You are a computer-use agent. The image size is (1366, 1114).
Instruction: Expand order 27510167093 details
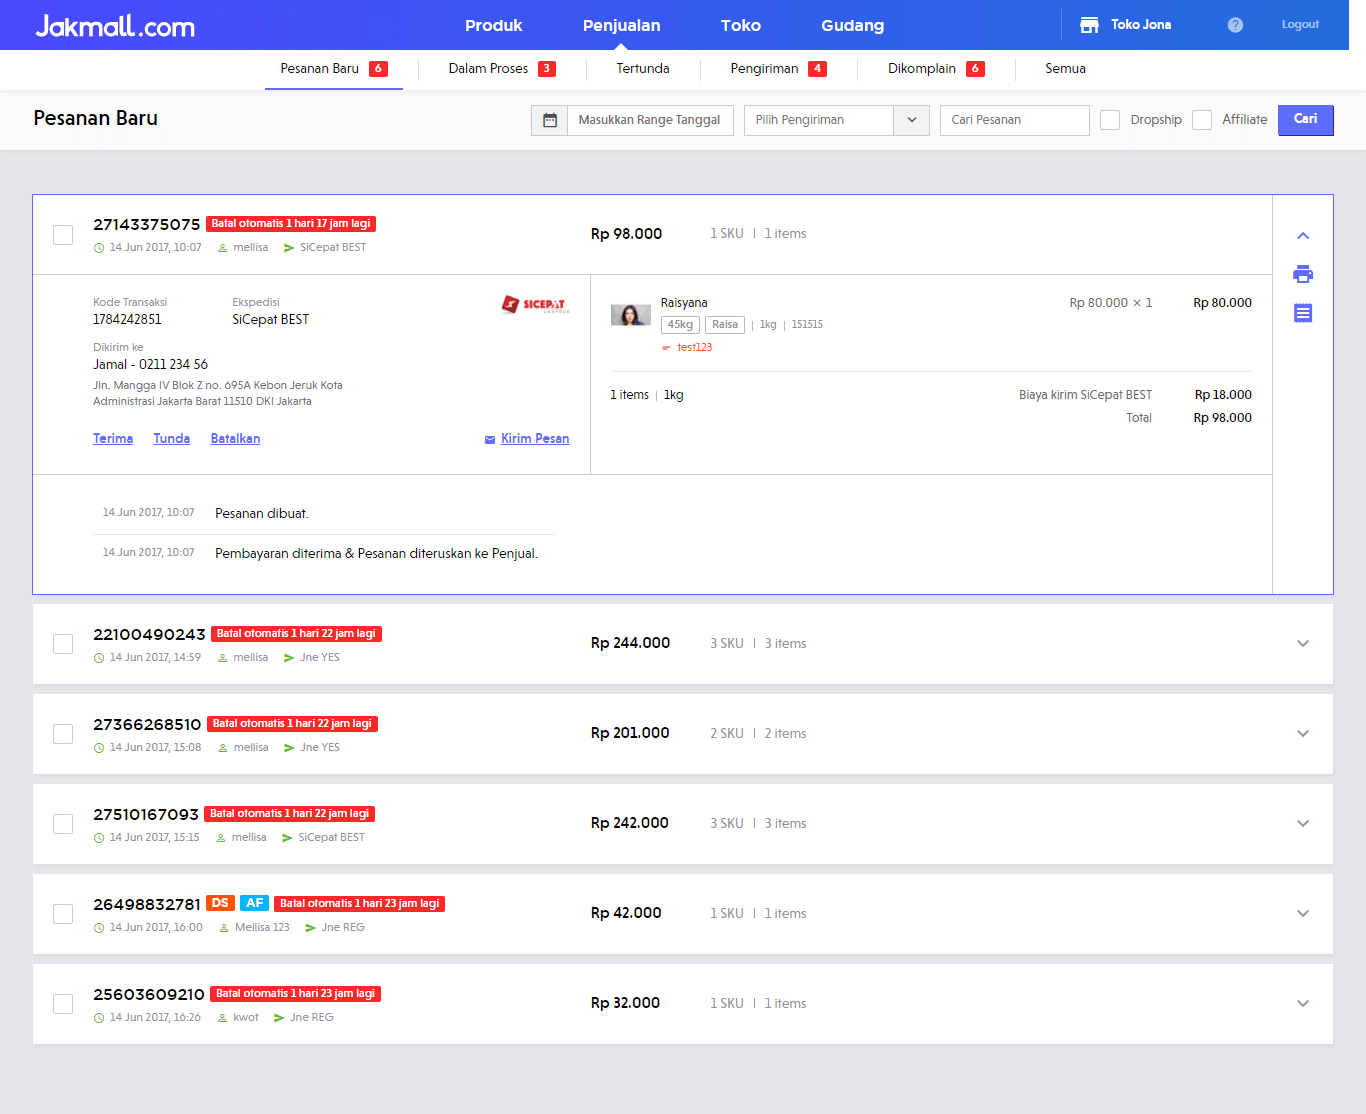(1303, 824)
